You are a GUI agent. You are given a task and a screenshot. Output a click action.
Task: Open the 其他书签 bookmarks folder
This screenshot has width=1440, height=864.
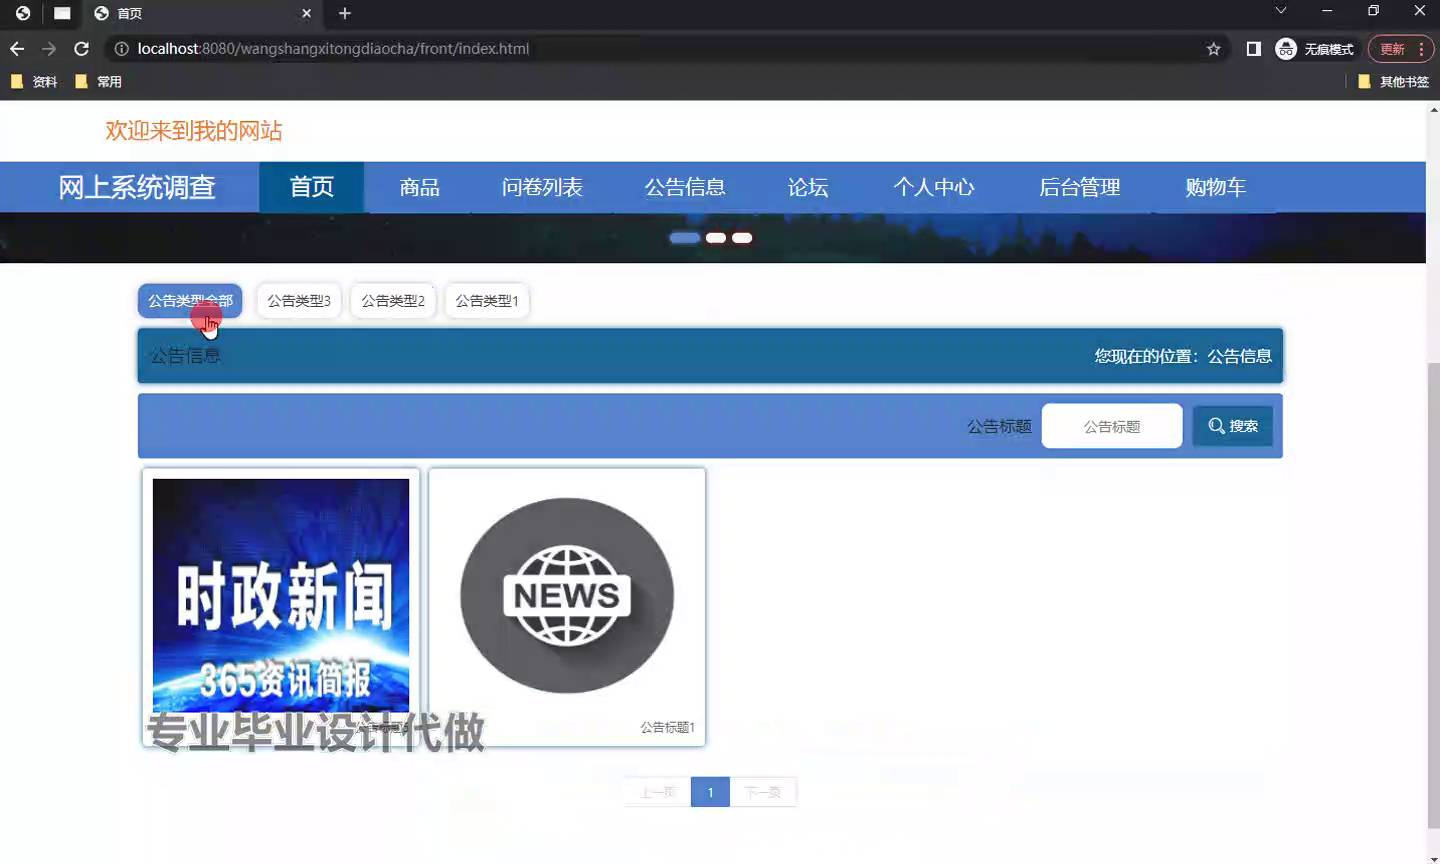tap(1393, 82)
